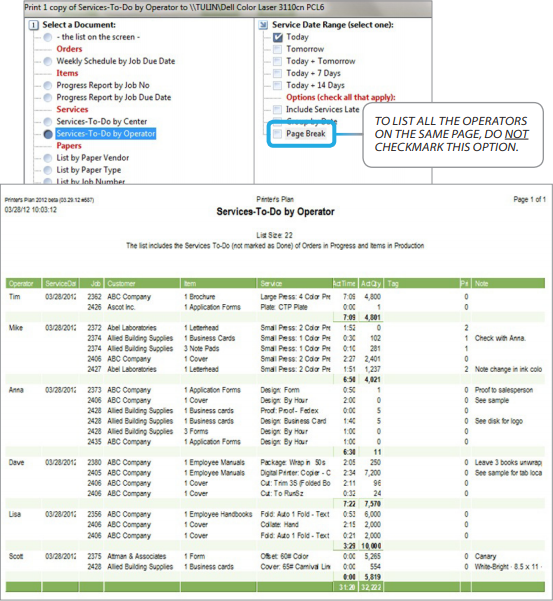Toggle the Page Break checkbox
Screen dimensions: 553x601
point(277,134)
